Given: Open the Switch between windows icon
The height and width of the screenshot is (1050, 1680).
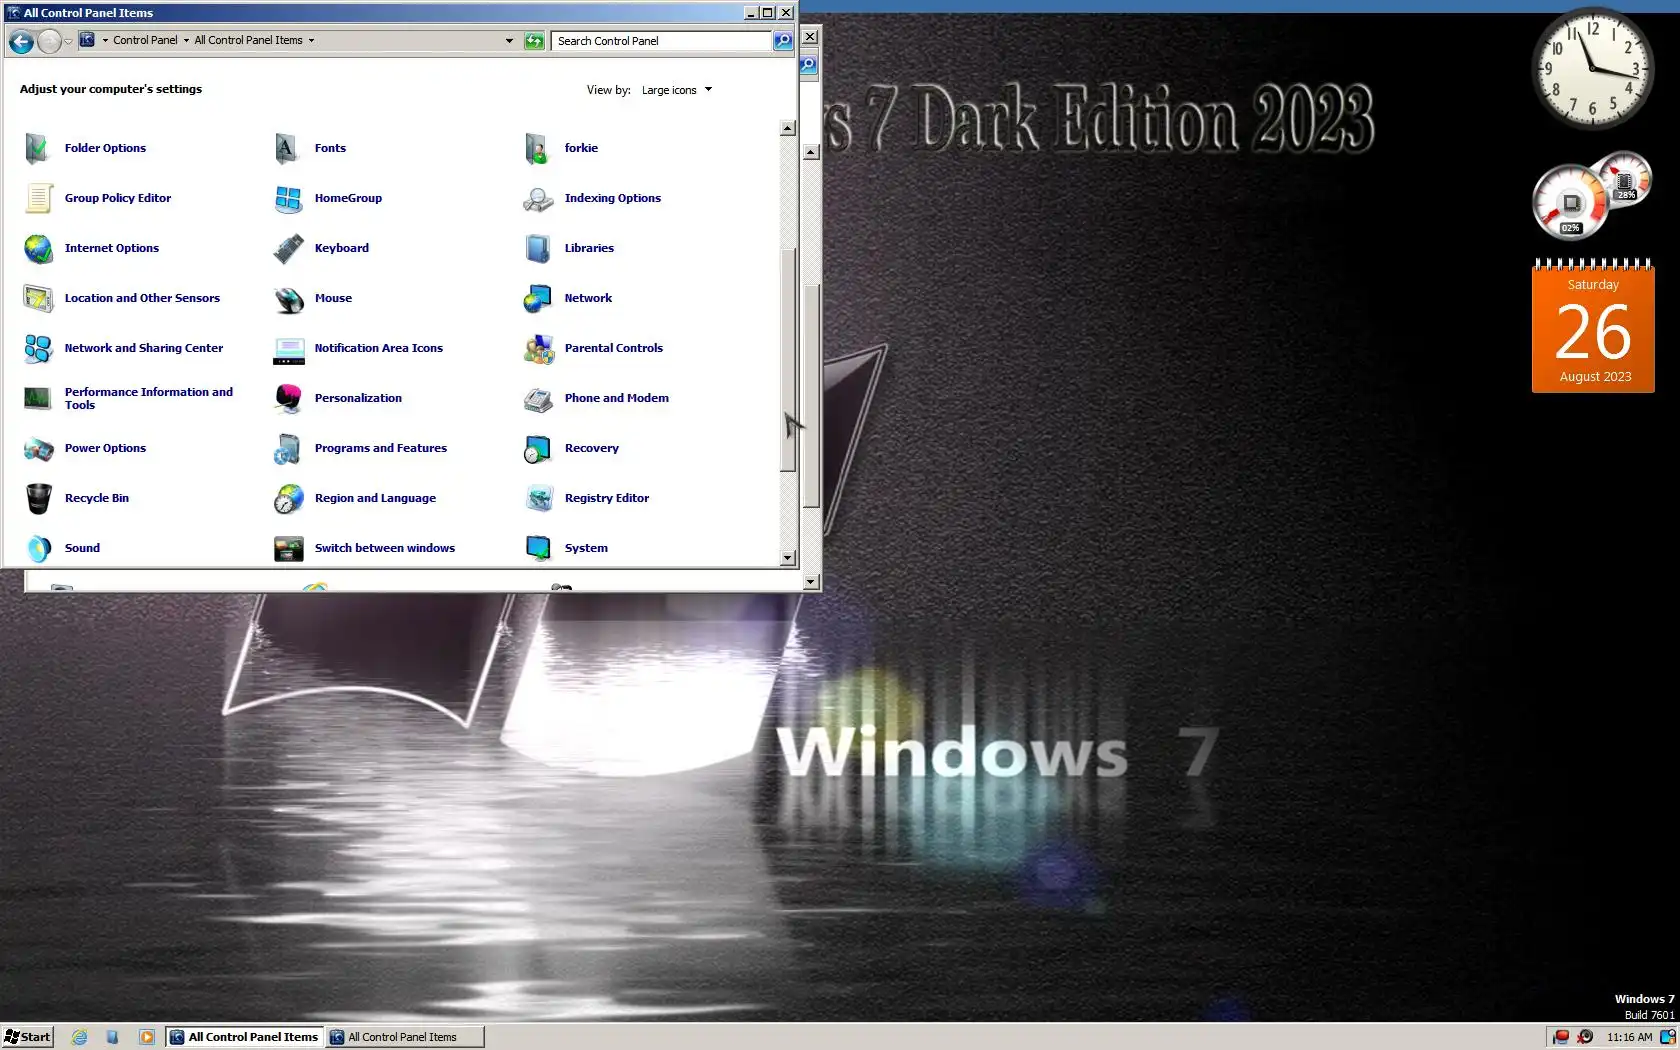Looking at the screenshot, I should [288, 548].
